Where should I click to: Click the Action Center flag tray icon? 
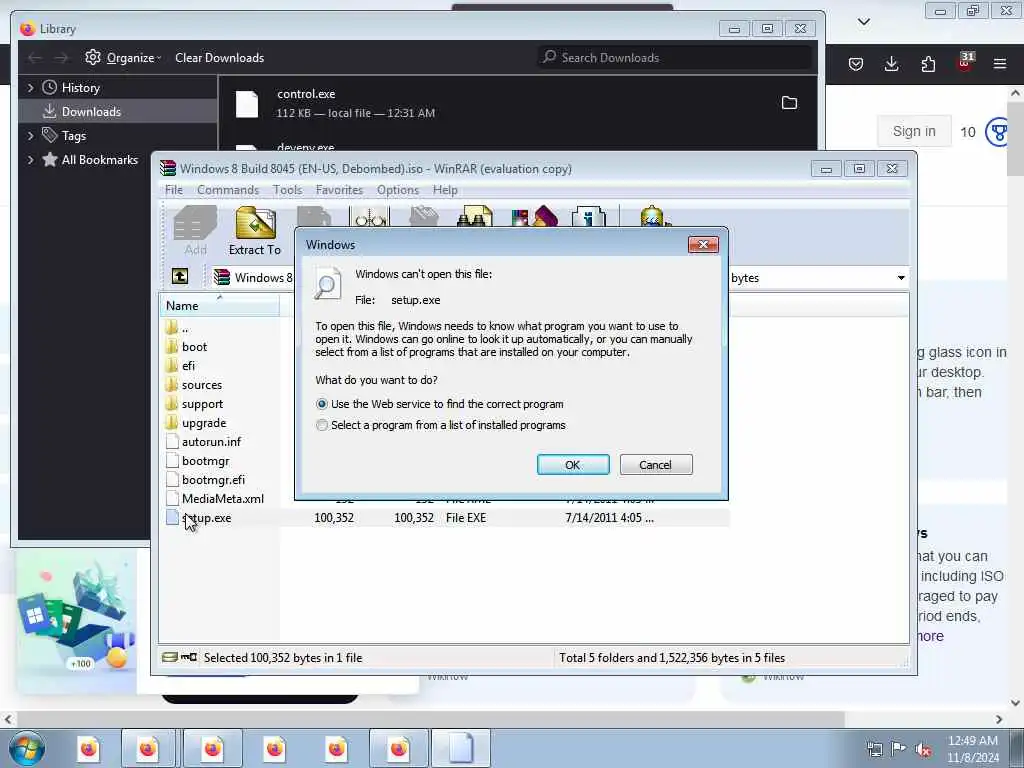(899, 749)
